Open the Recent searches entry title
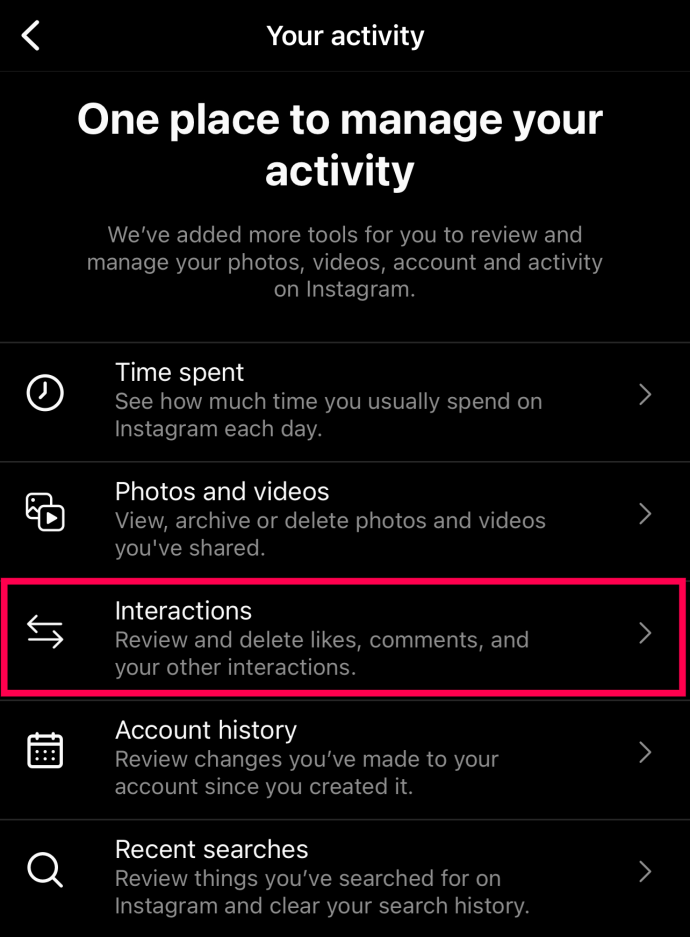Viewport: 690px width, 937px height. coord(211,849)
